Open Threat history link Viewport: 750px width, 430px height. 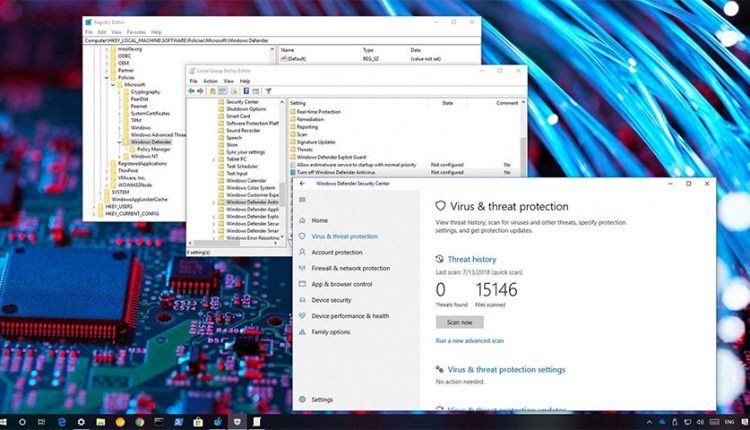coord(472,259)
